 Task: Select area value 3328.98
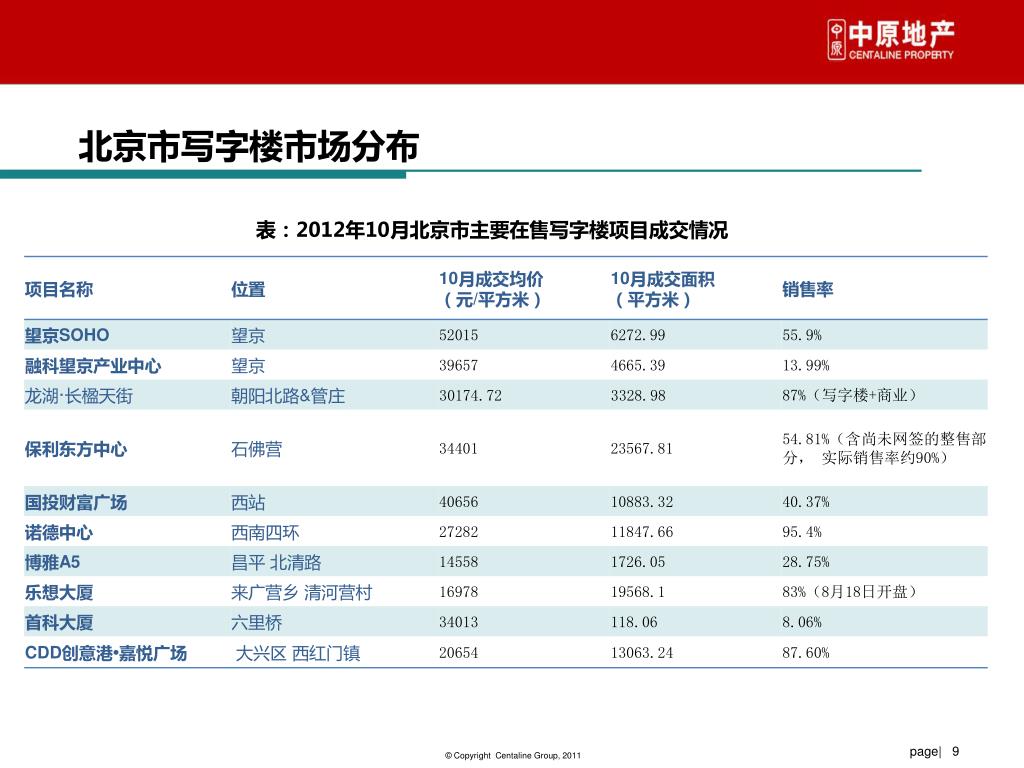tap(638, 395)
